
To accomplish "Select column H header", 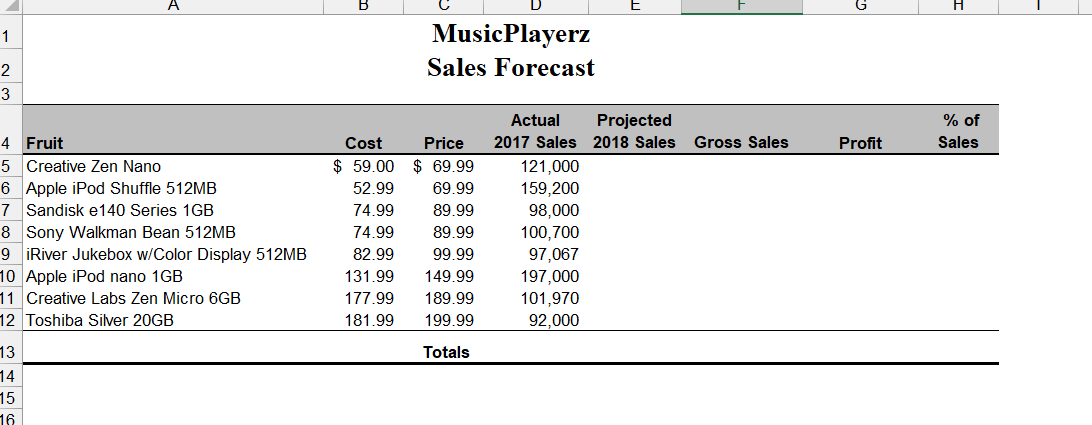I will pos(959,7).
